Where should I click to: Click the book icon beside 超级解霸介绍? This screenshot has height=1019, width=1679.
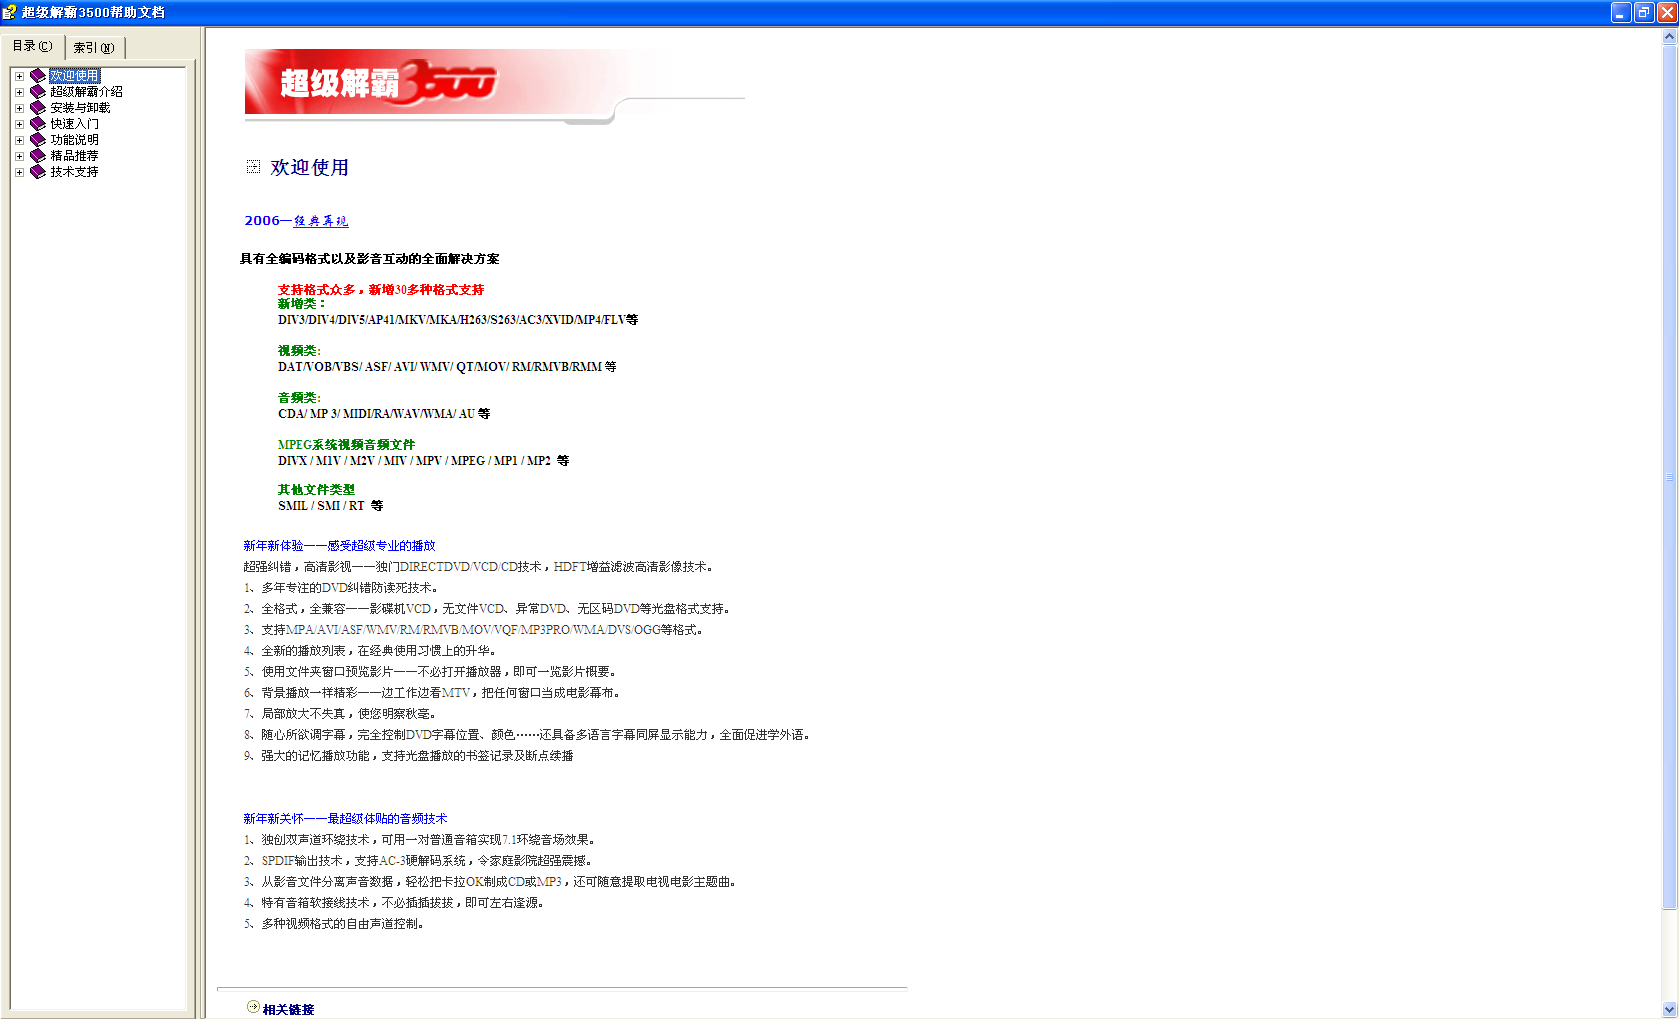coord(38,92)
